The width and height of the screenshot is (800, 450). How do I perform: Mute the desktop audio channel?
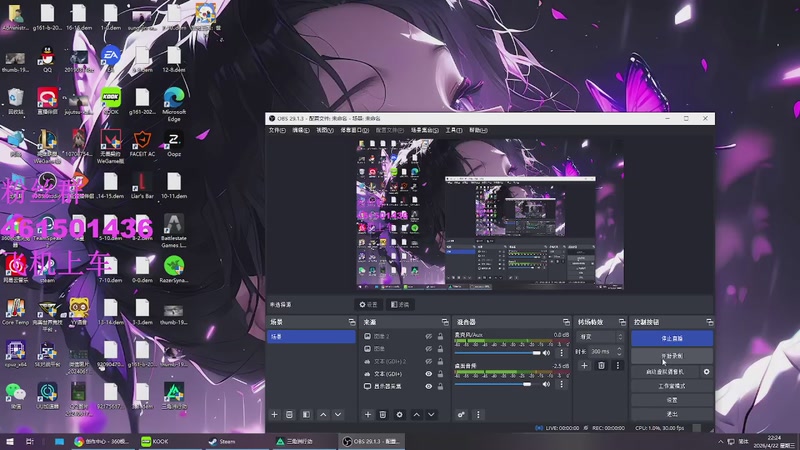point(546,384)
